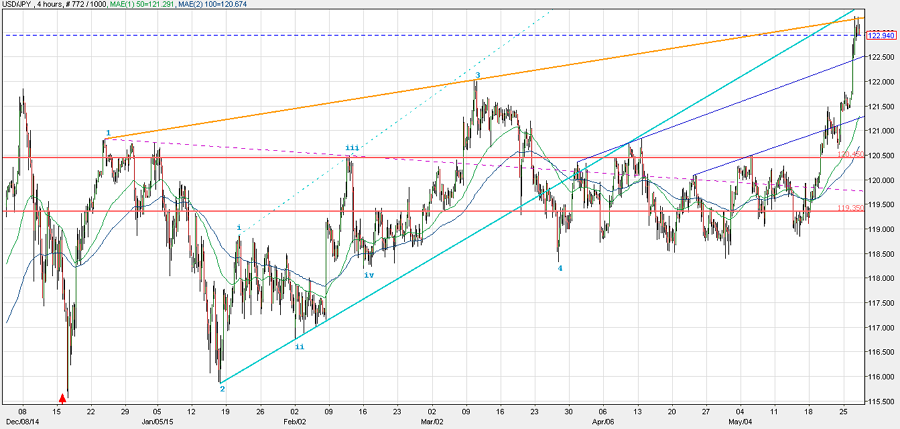Click the sub-wave label 'iii'
The image size is (900, 429).
tap(351, 148)
